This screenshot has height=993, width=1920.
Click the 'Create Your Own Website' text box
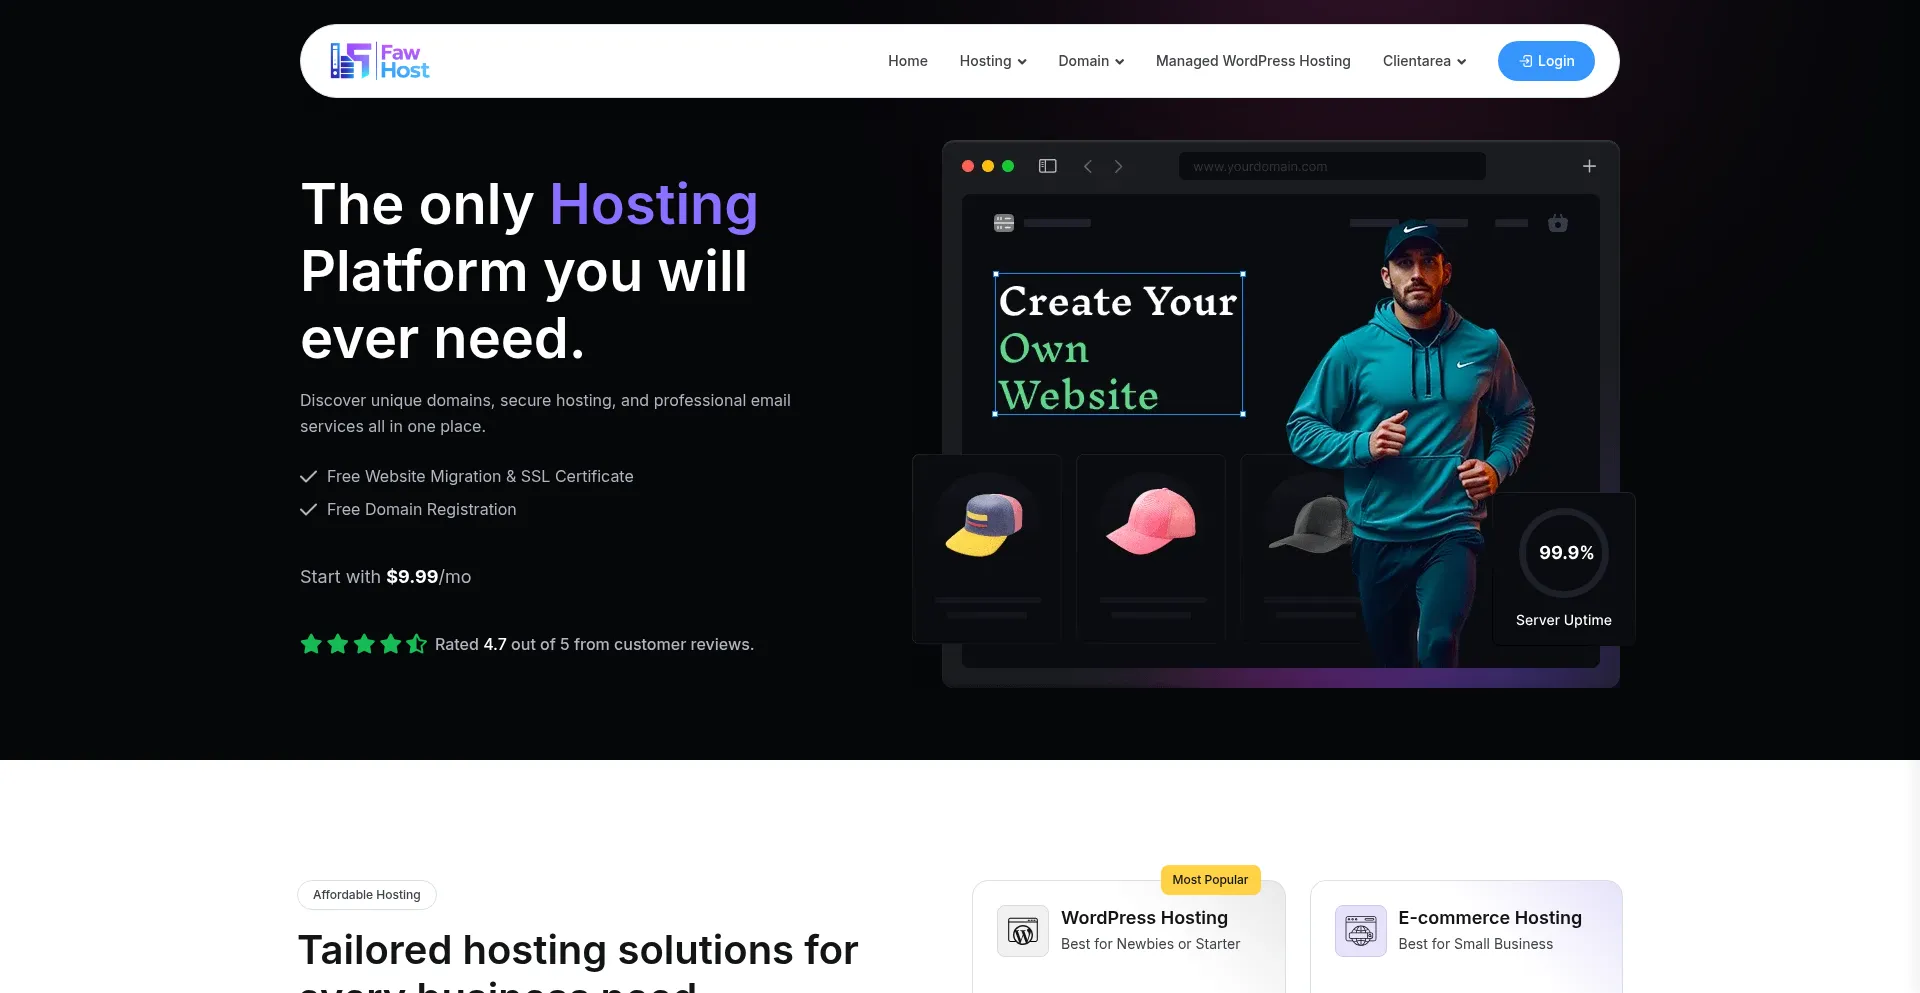click(1119, 344)
